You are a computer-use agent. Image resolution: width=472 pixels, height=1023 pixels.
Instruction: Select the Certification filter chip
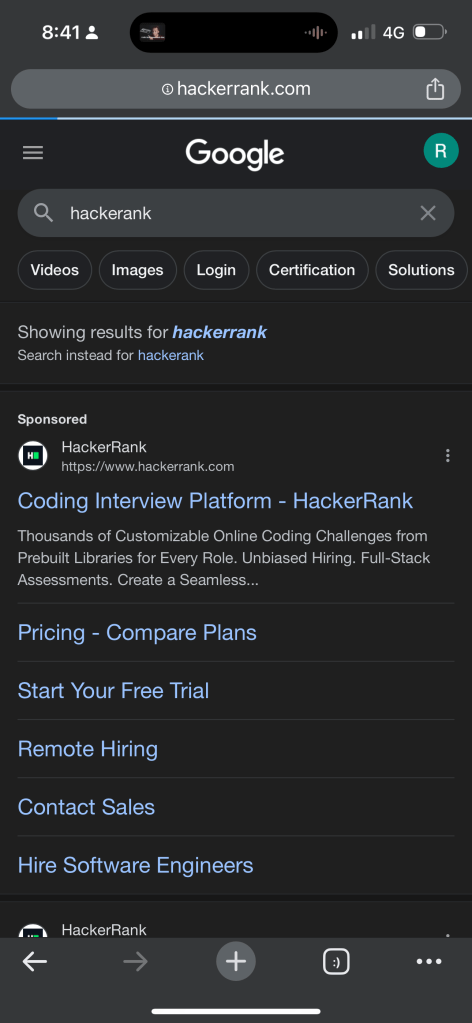click(x=312, y=270)
